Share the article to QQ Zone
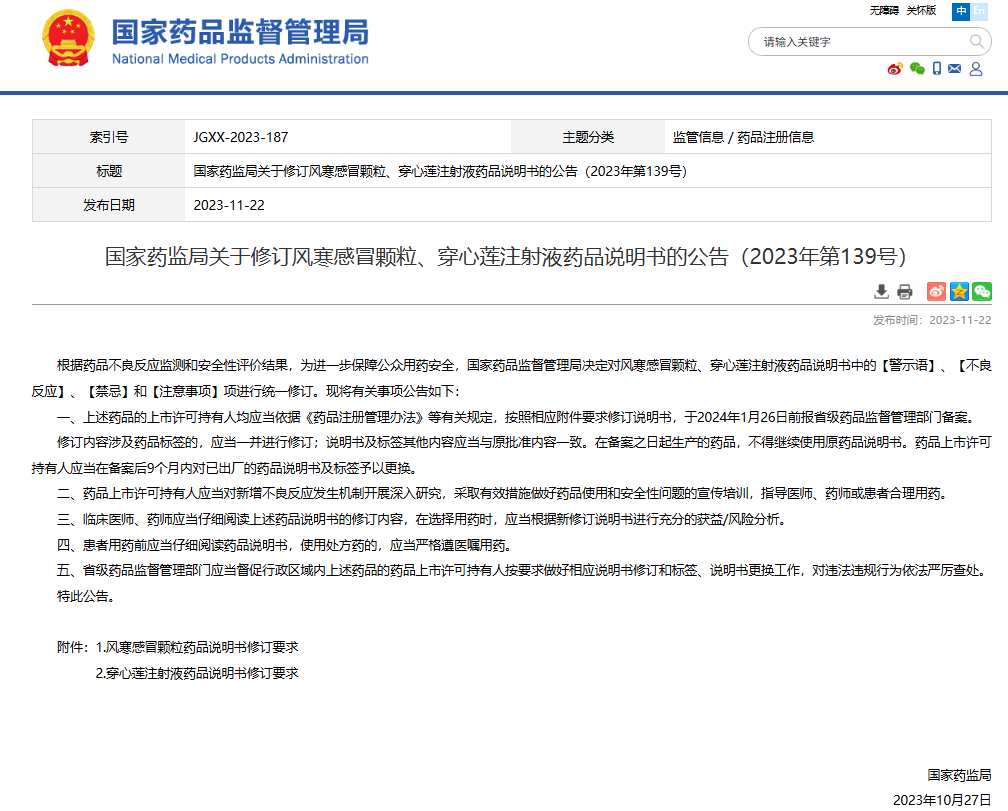Image resolution: width=1008 pixels, height=811 pixels. [x=959, y=291]
